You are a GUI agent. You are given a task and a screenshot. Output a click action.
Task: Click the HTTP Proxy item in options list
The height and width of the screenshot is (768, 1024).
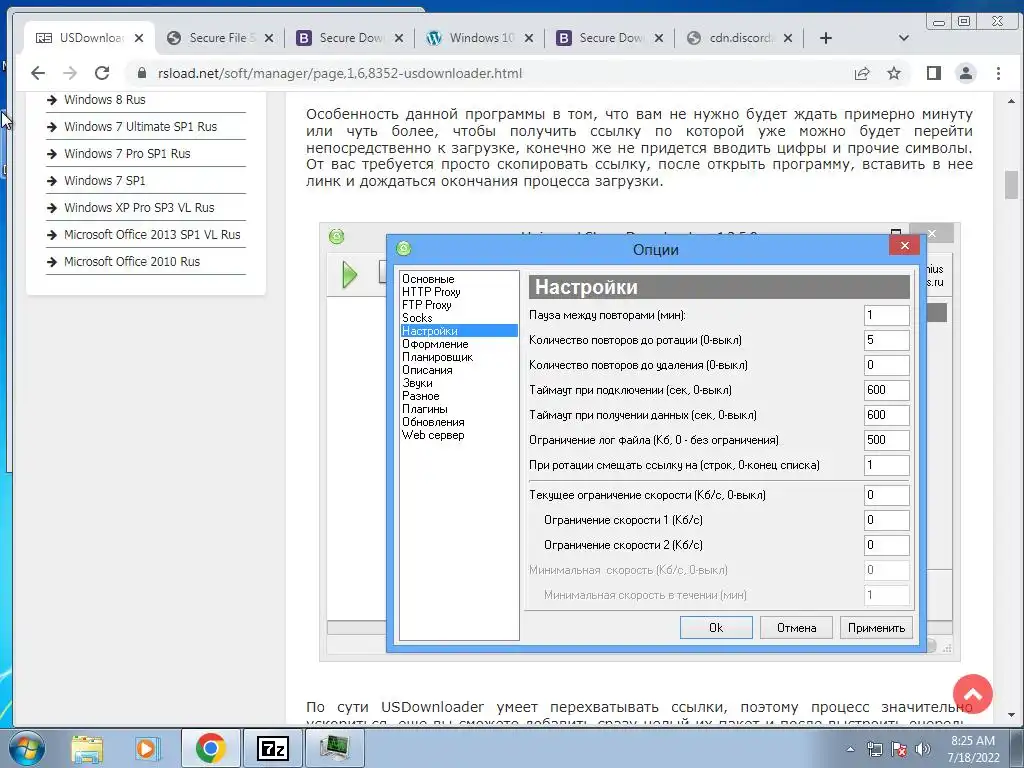click(x=431, y=292)
